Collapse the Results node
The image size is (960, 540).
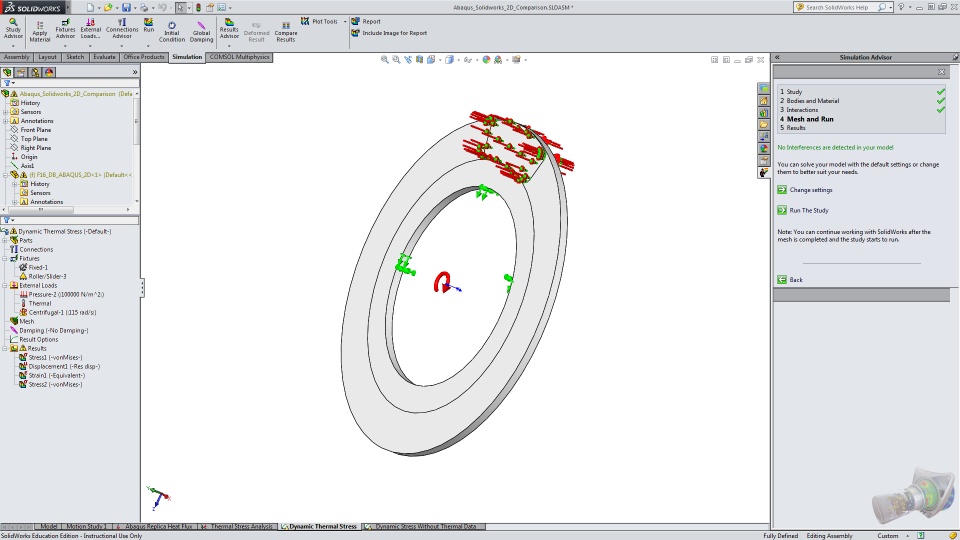(6, 348)
